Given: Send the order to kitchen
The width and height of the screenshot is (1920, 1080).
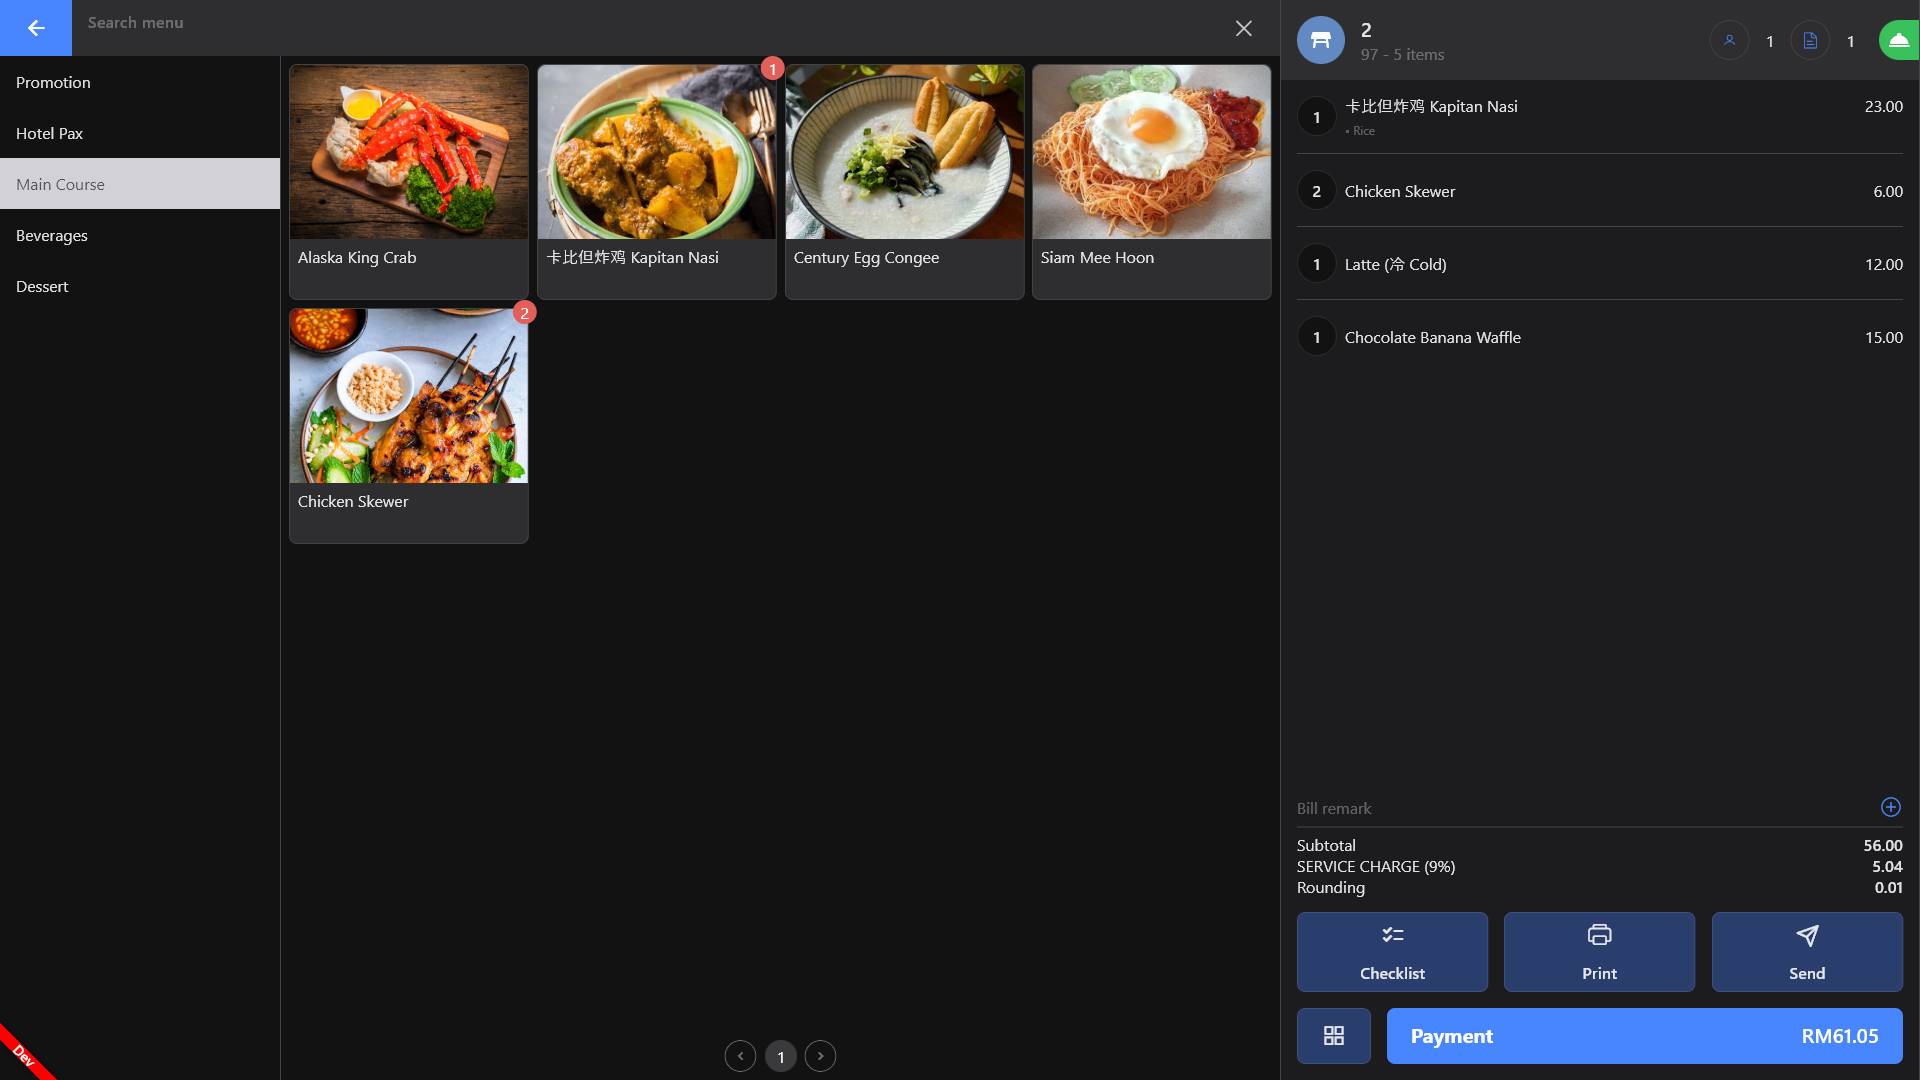Looking at the screenshot, I should [1807, 952].
